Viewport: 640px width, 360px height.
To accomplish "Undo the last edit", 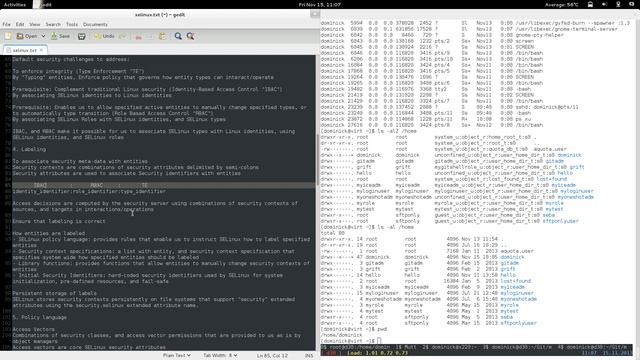I will click(x=104, y=36).
